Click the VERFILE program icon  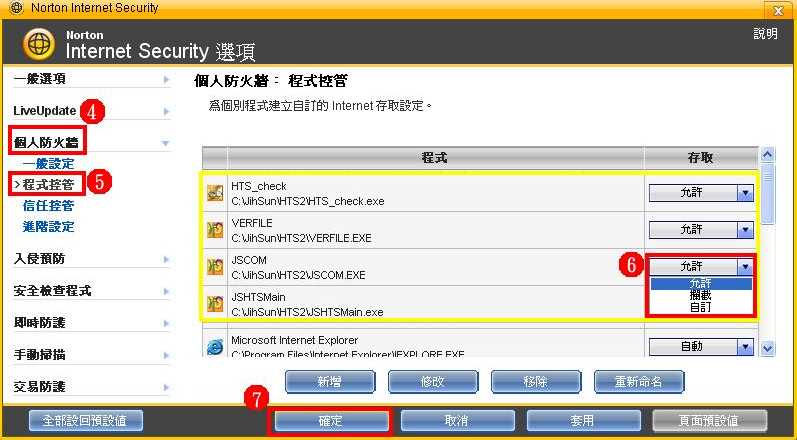214,230
